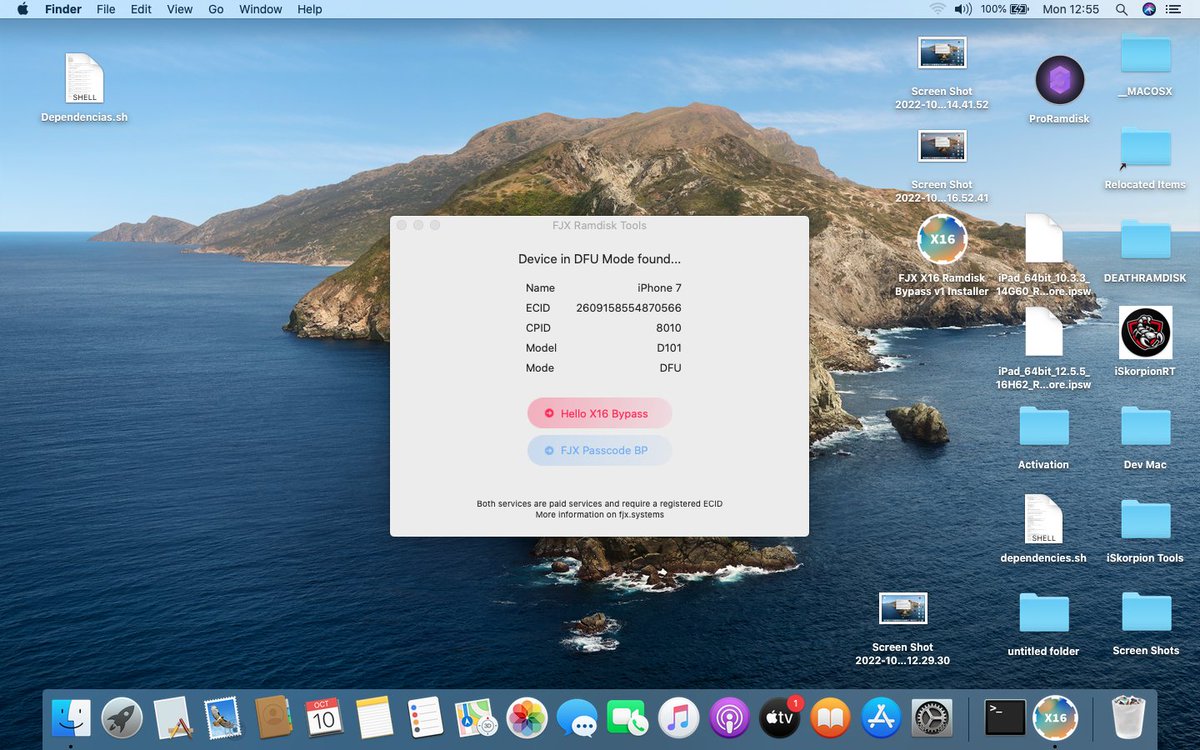Screen dimensions: 1200x750
Task: Click the volume icon in menu bar
Action: (x=963, y=9)
